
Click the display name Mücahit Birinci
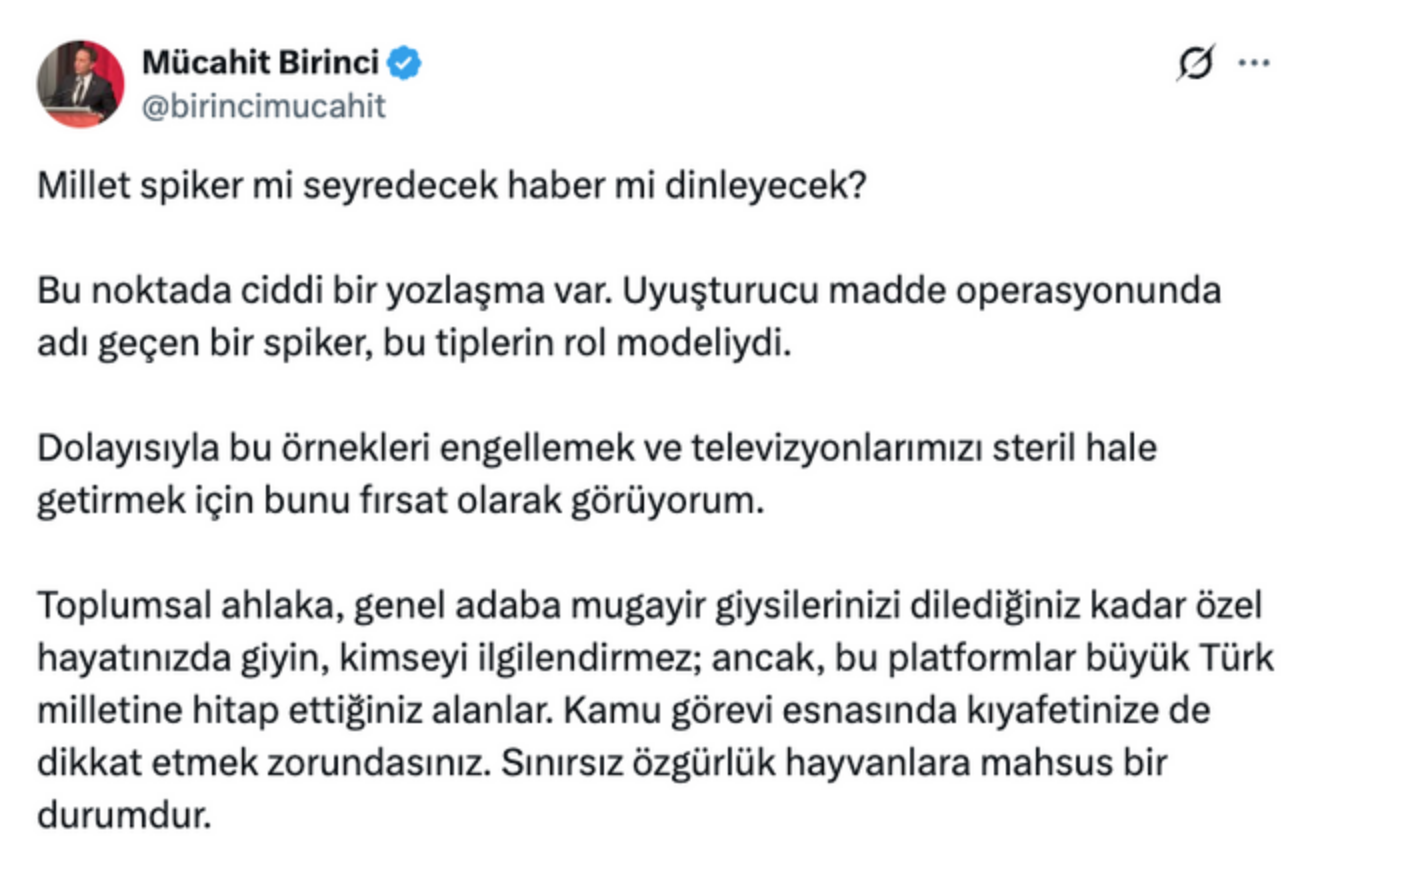click(x=260, y=62)
